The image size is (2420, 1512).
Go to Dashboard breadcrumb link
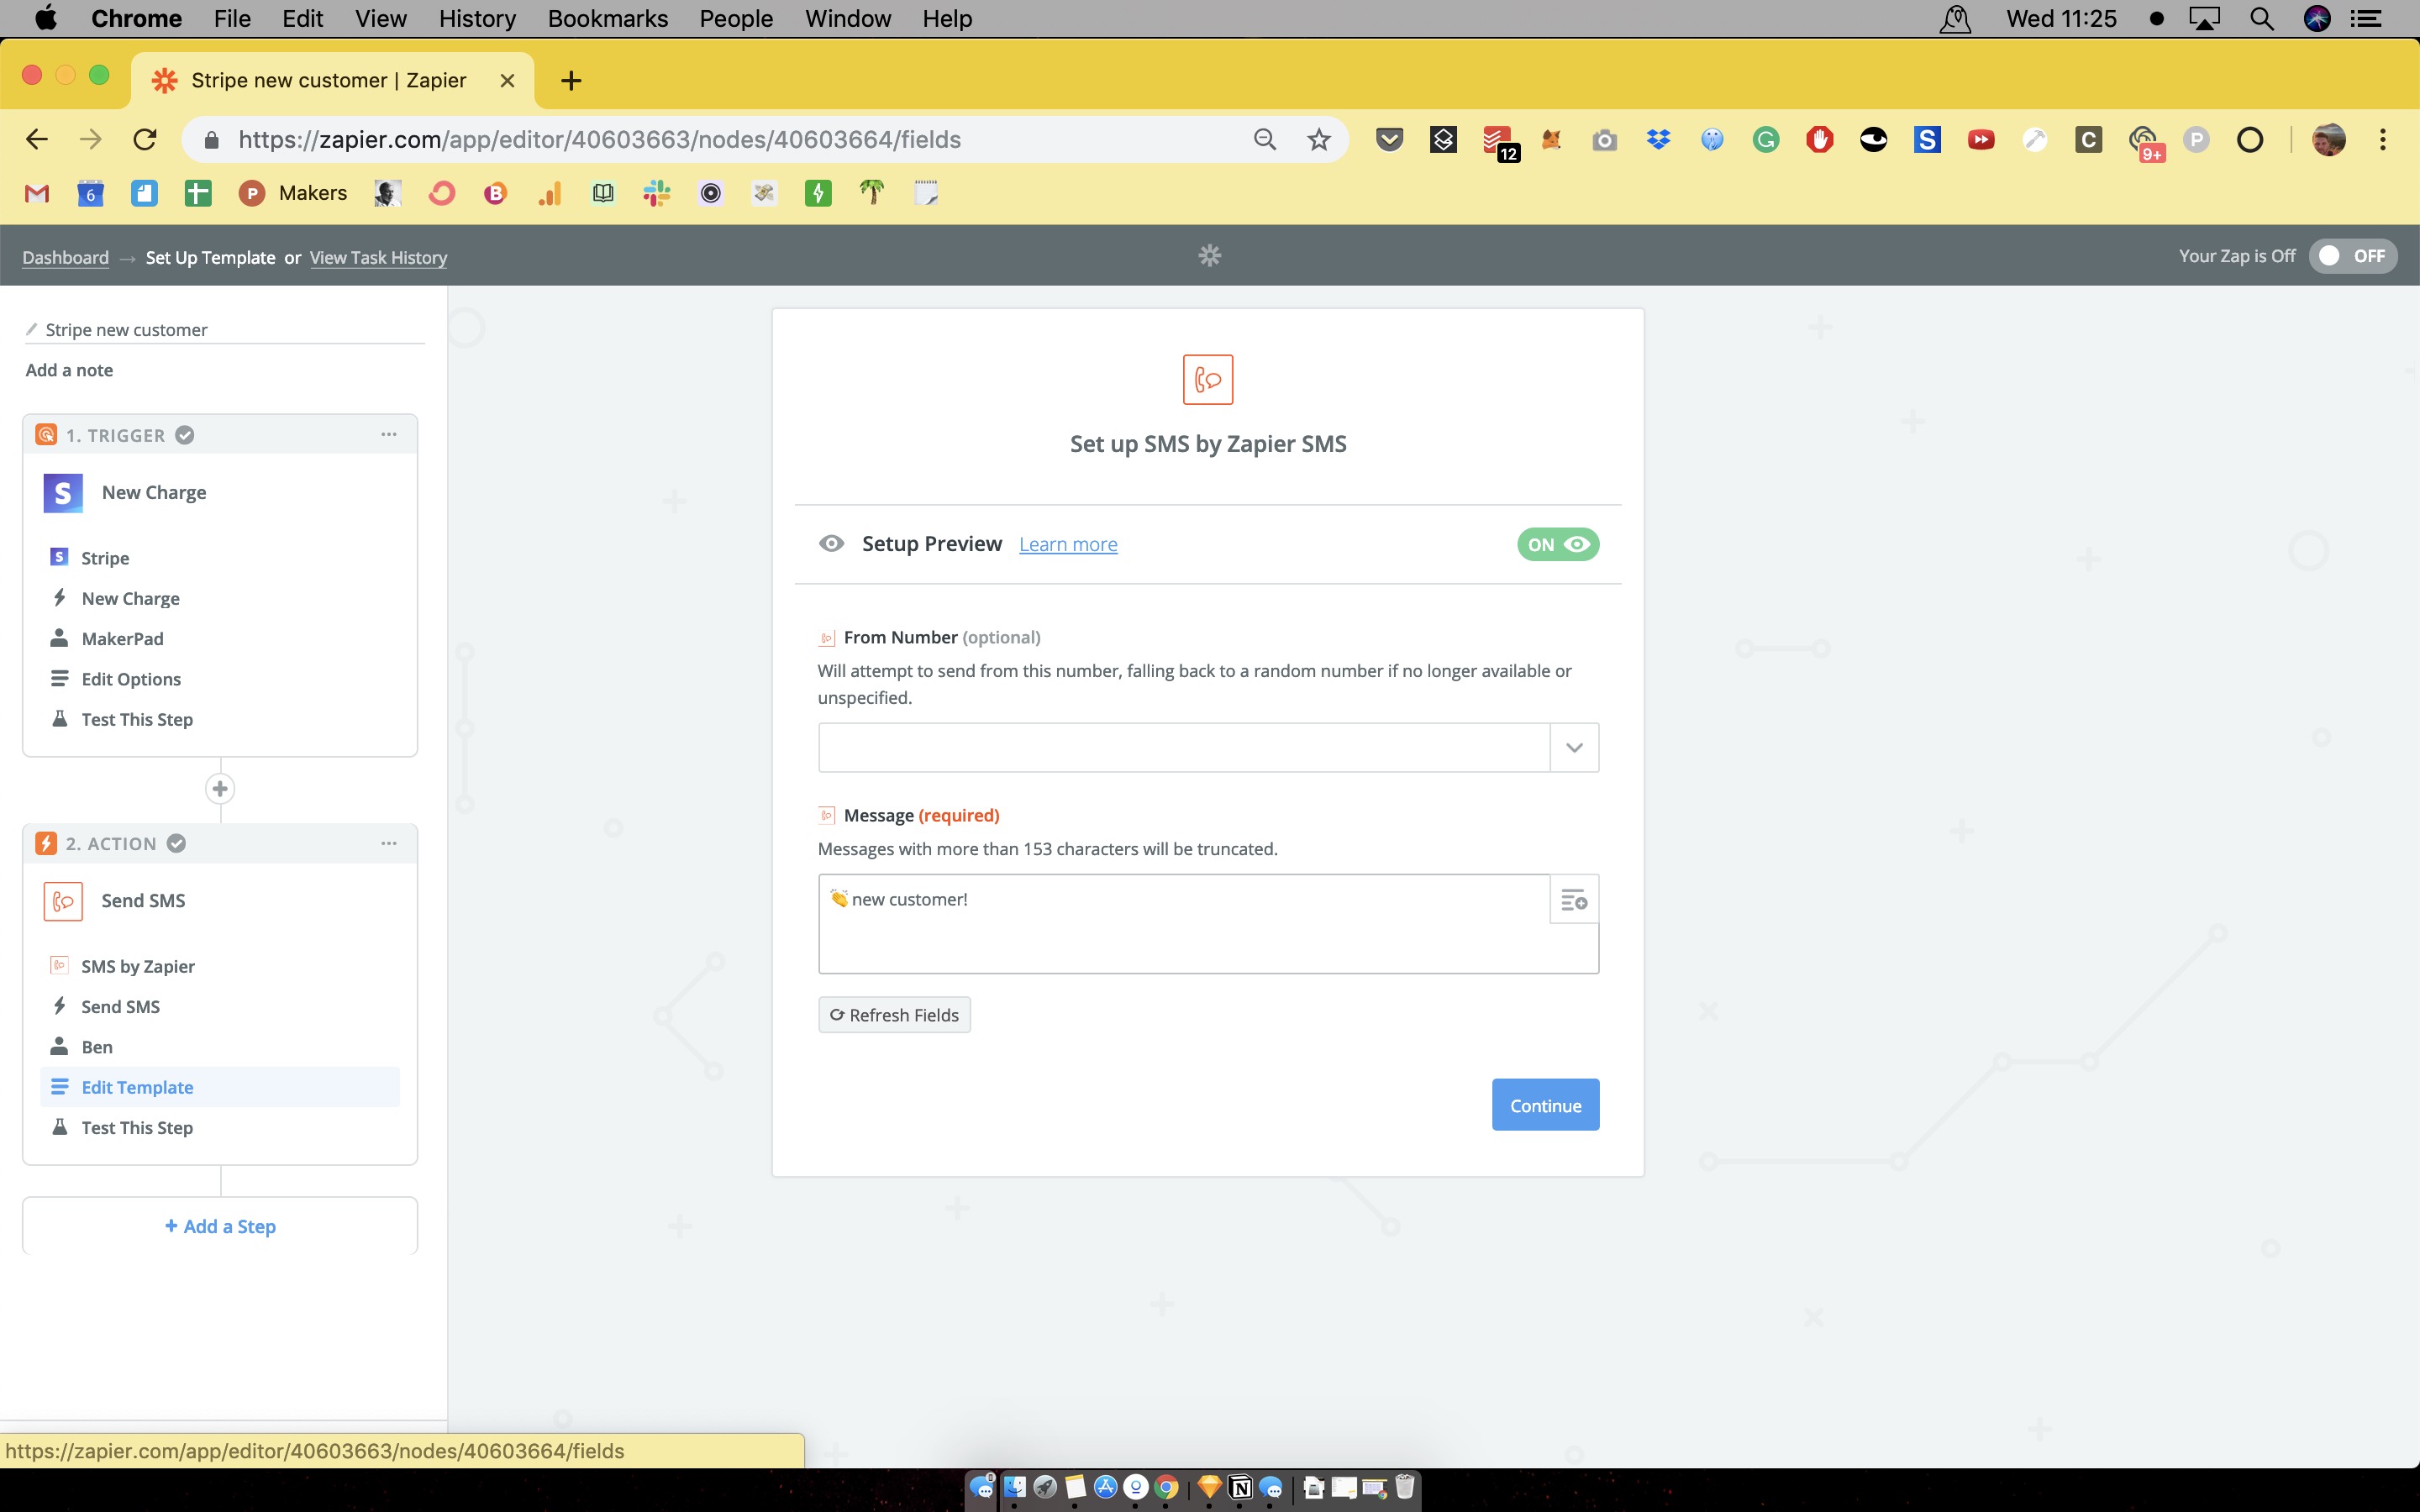pos(66,257)
